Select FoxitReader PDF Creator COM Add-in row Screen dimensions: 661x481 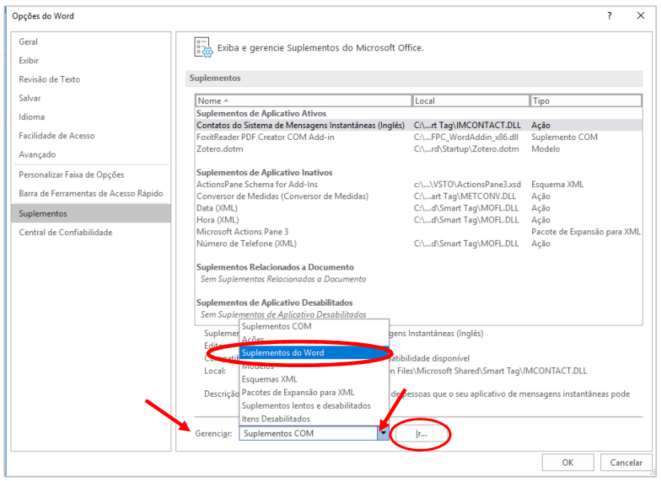click(419, 137)
